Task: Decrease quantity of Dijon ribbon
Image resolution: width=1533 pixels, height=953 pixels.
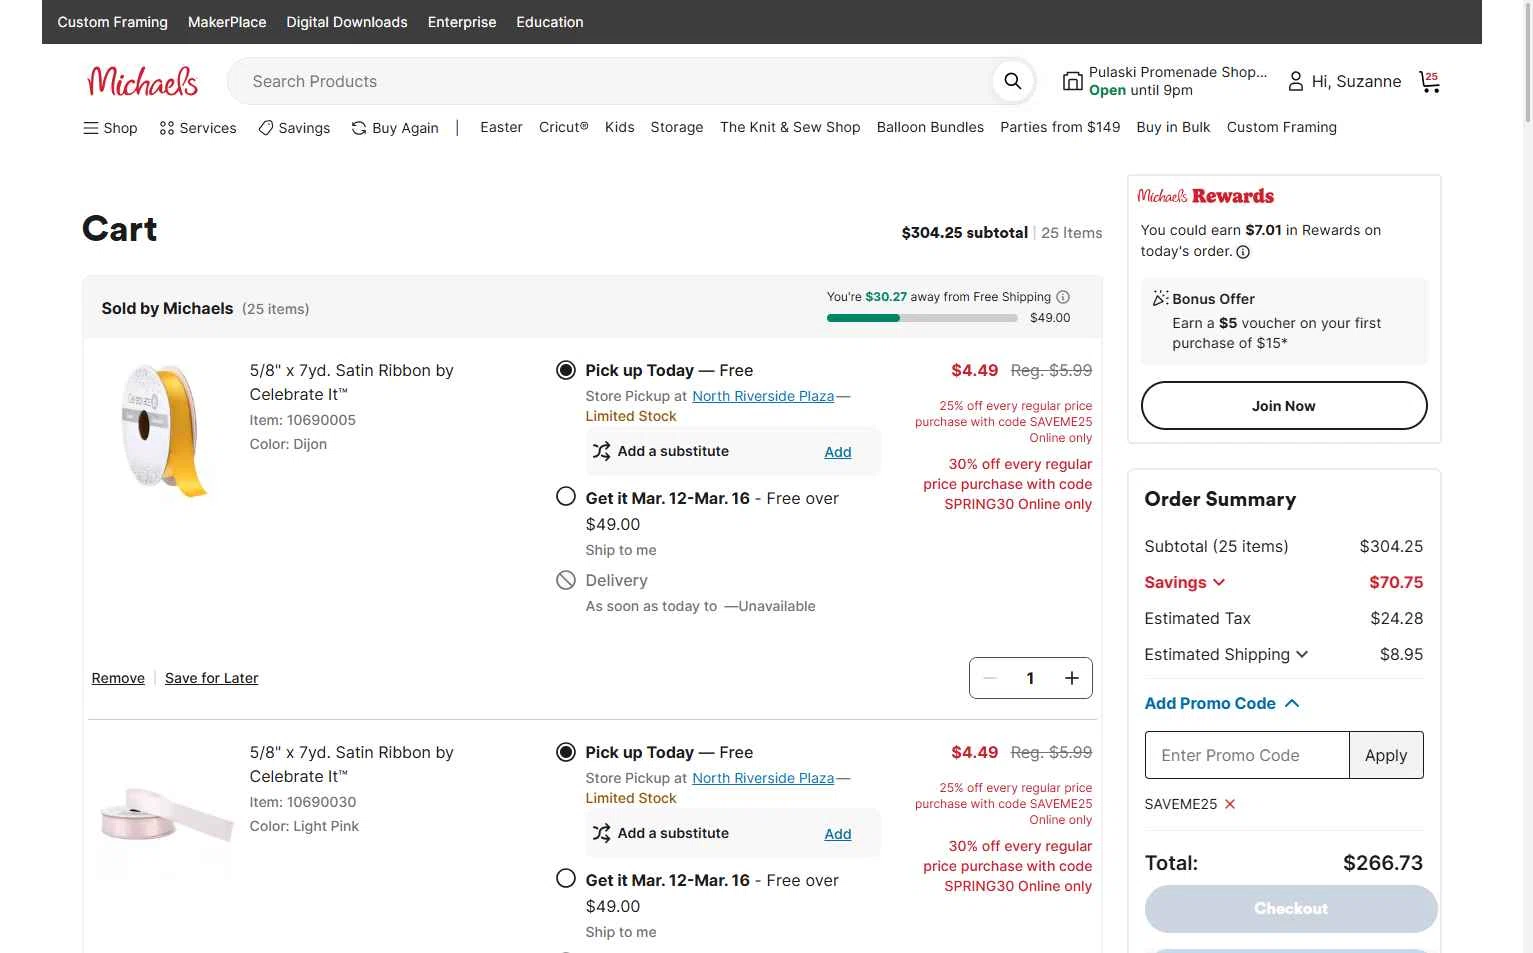Action: [x=990, y=678]
